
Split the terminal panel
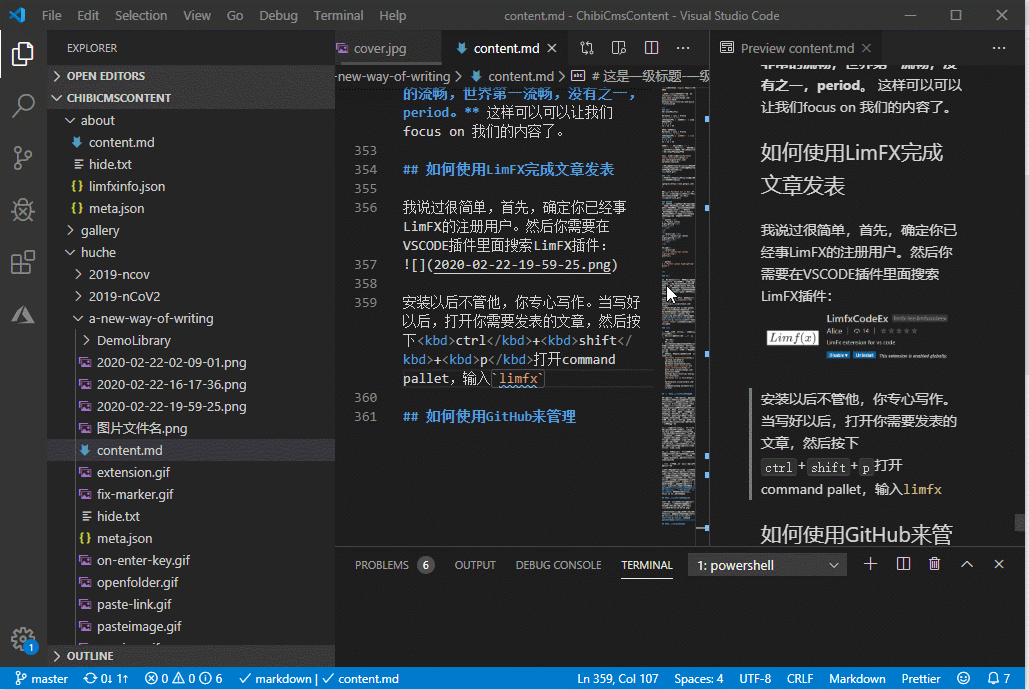pos(903,564)
